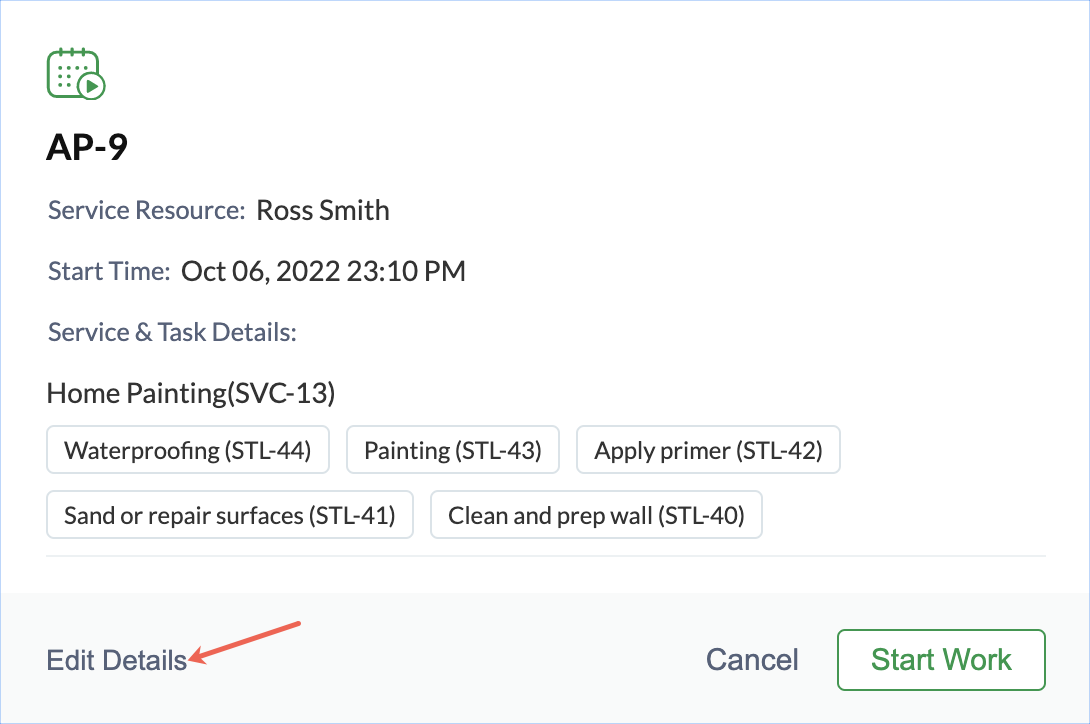Click the Clean and prep wall (STL-40) chip
This screenshot has height=724, width=1090.
[x=596, y=516]
